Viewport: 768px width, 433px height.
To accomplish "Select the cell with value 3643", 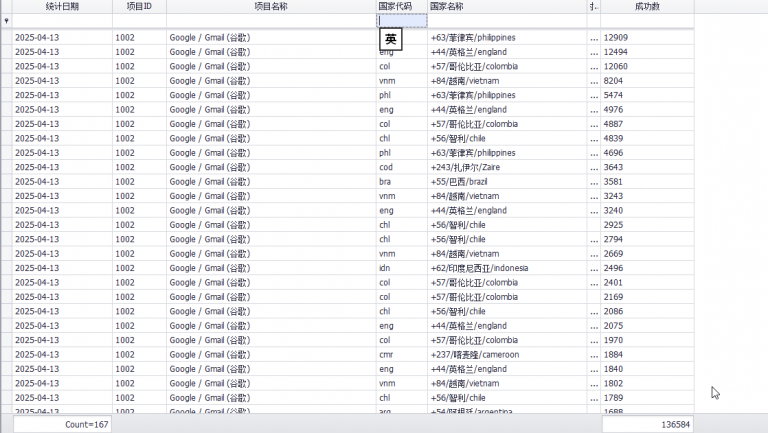I will [647, 167].
